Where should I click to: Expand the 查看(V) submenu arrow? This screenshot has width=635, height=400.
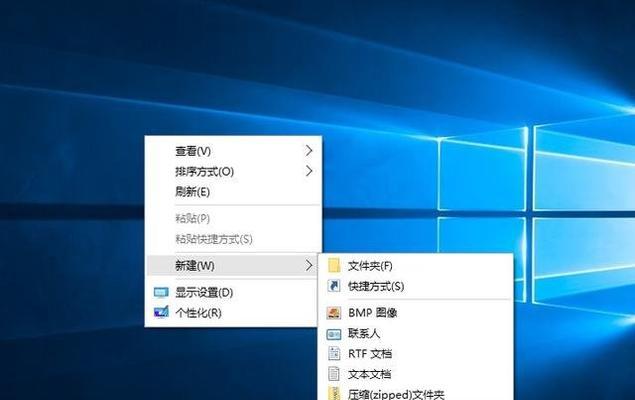[x=309, y=151]
